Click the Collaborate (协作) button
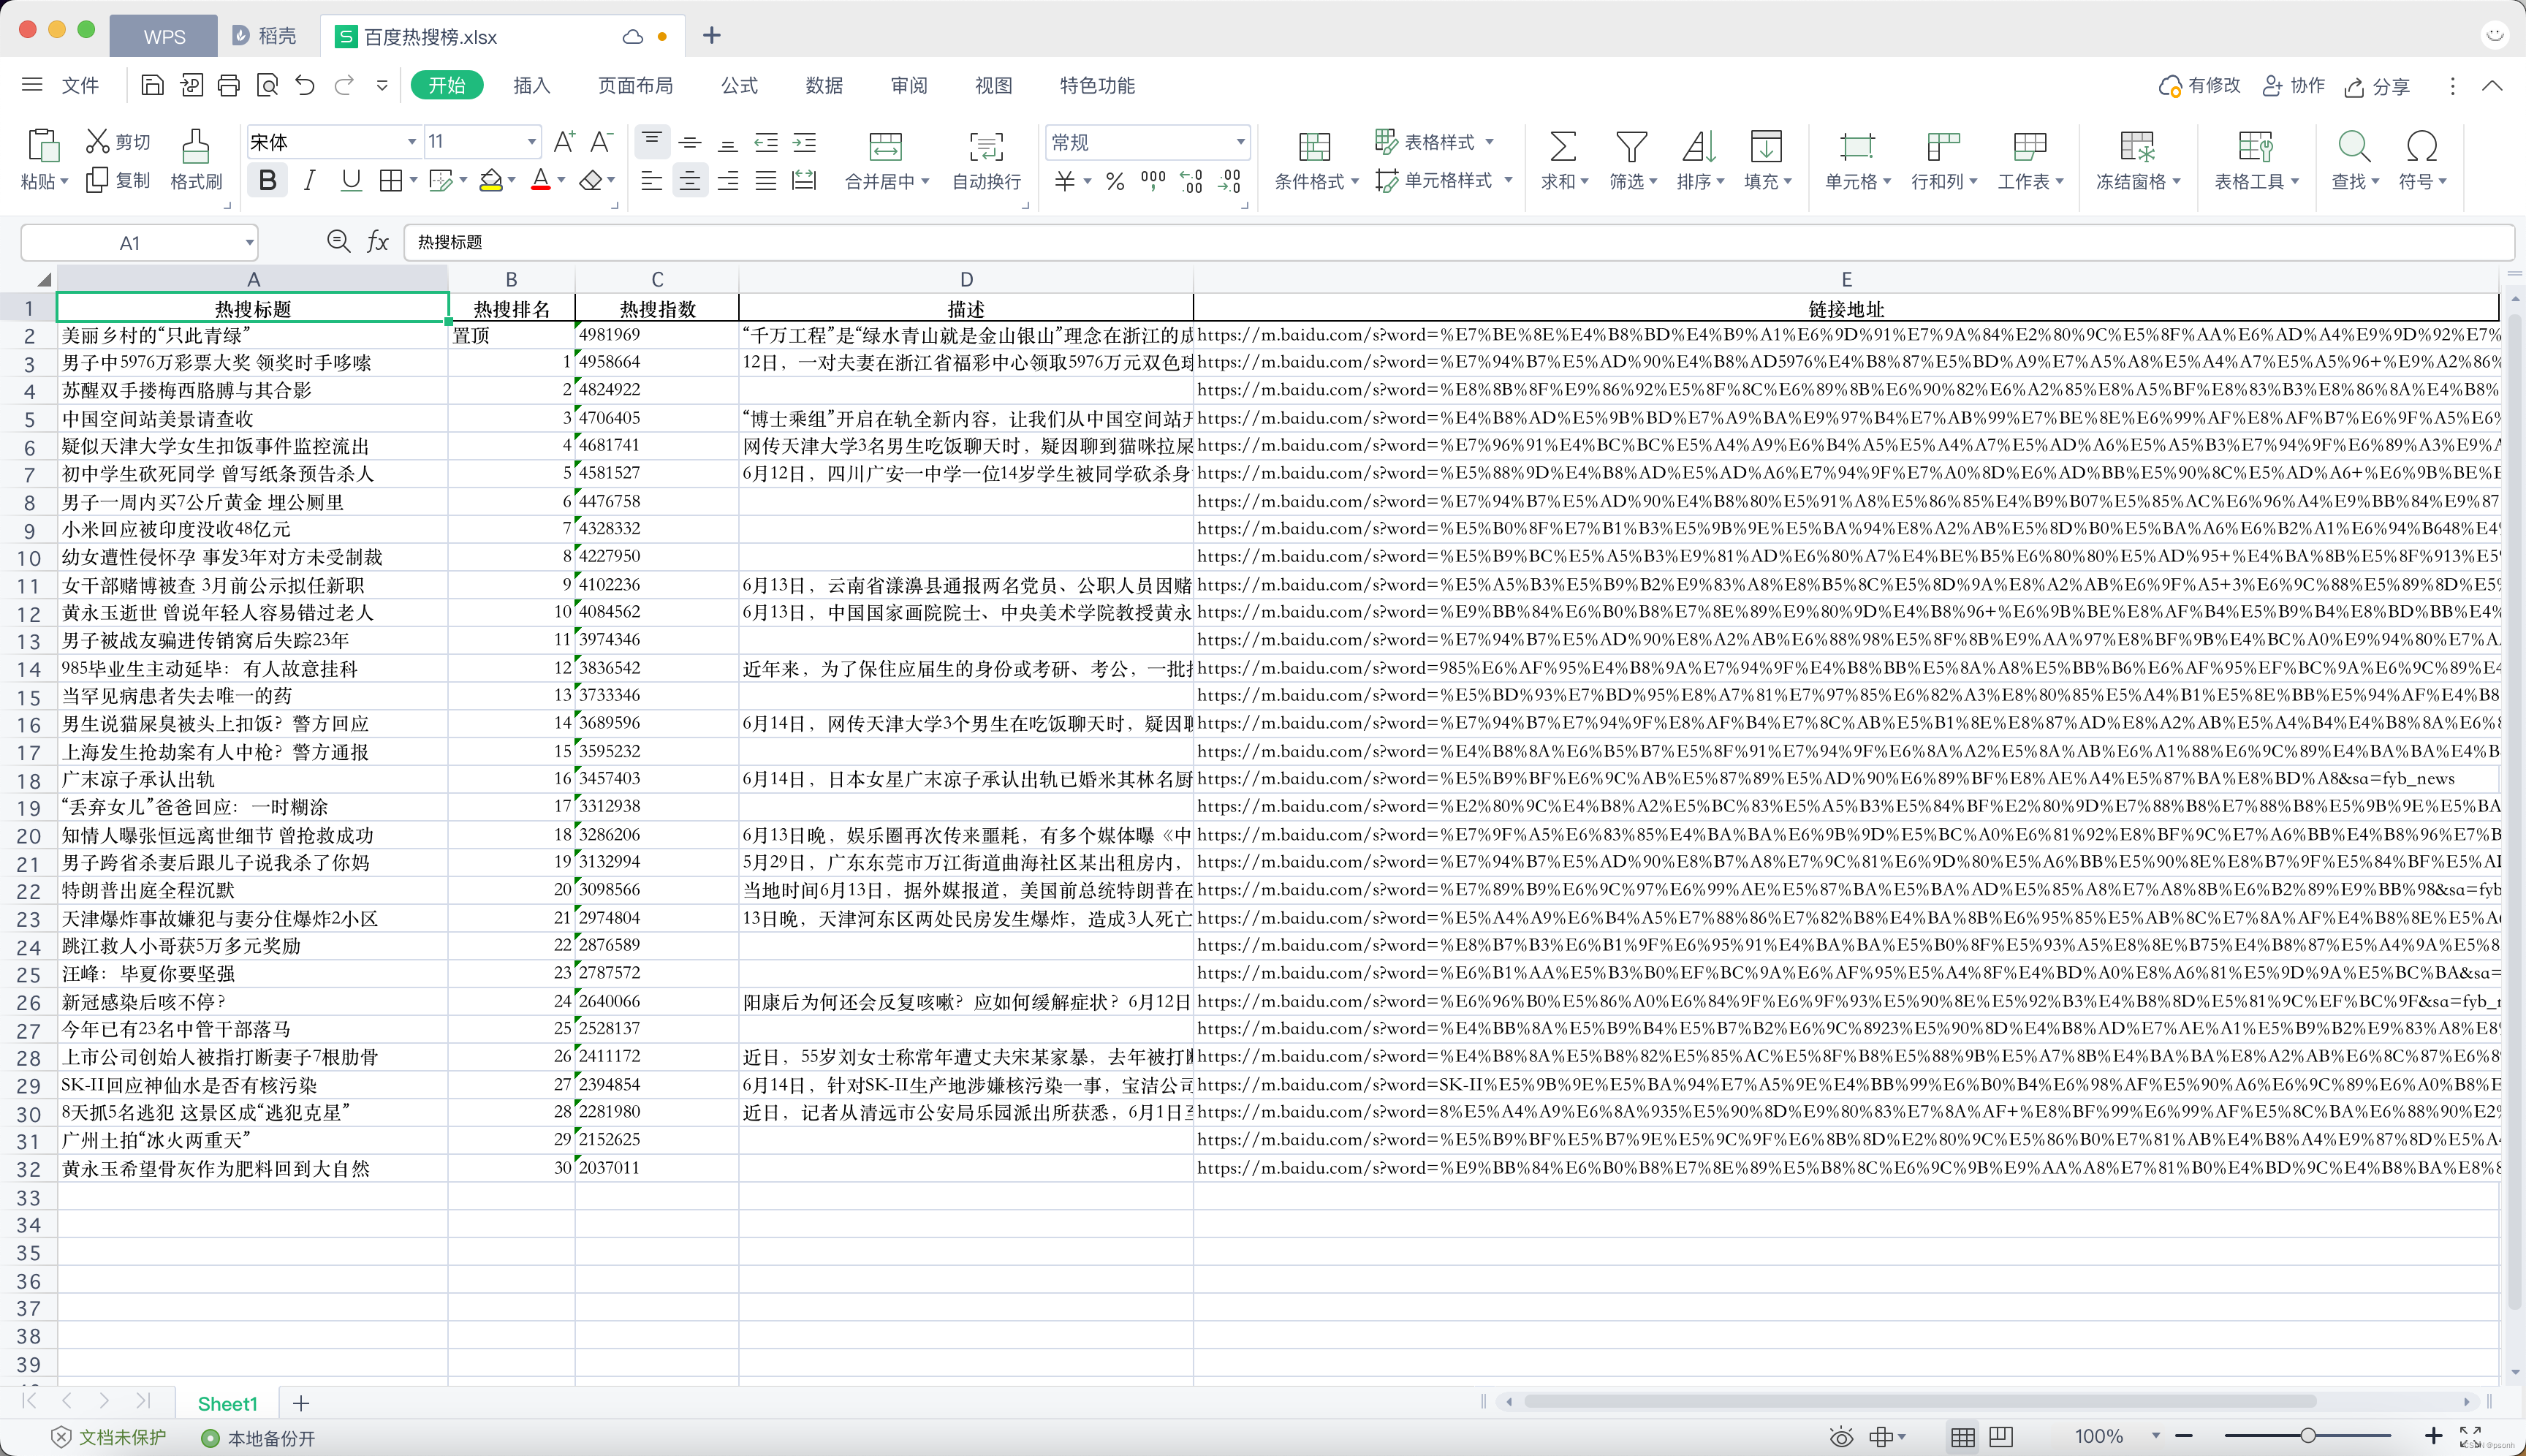Viewport: 2526px width, 1456px height. (x=2294, y=86)
